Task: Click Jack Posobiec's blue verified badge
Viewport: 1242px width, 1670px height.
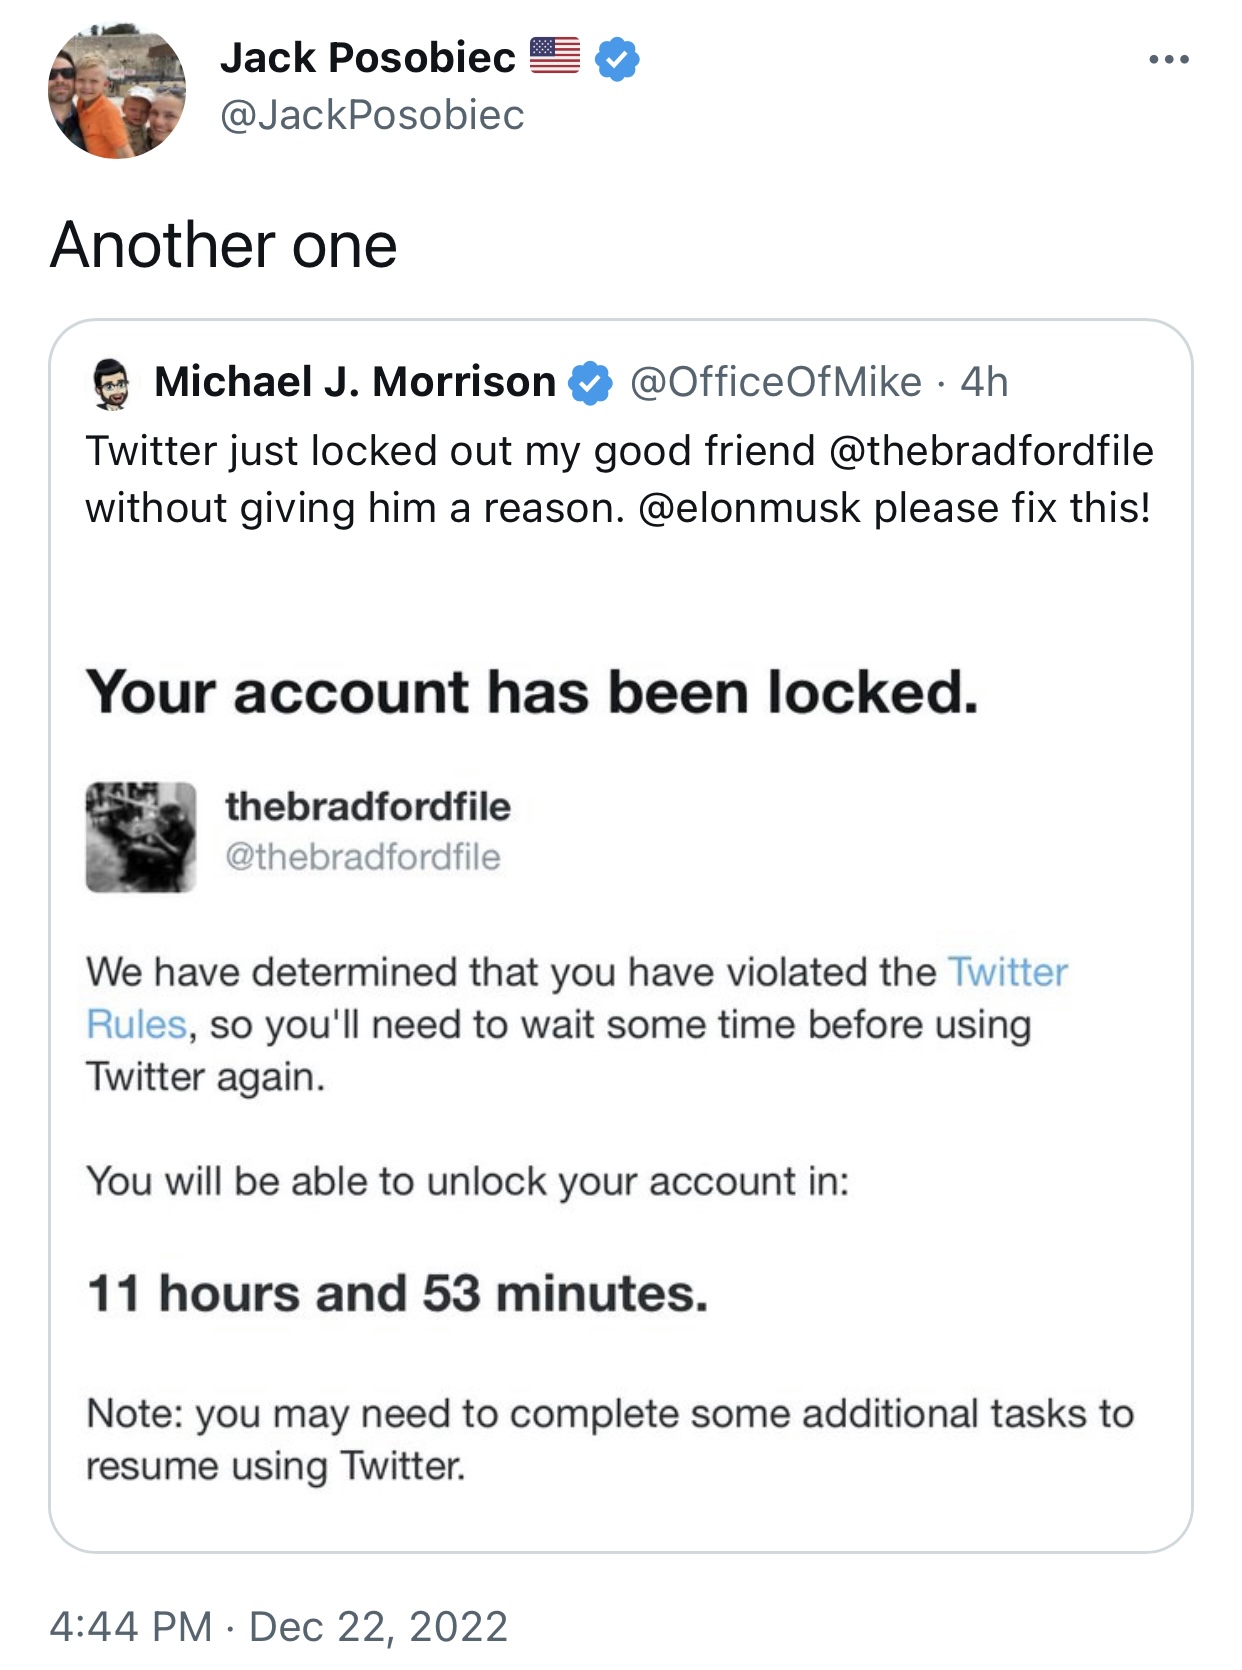Action: tap(617, 59)
